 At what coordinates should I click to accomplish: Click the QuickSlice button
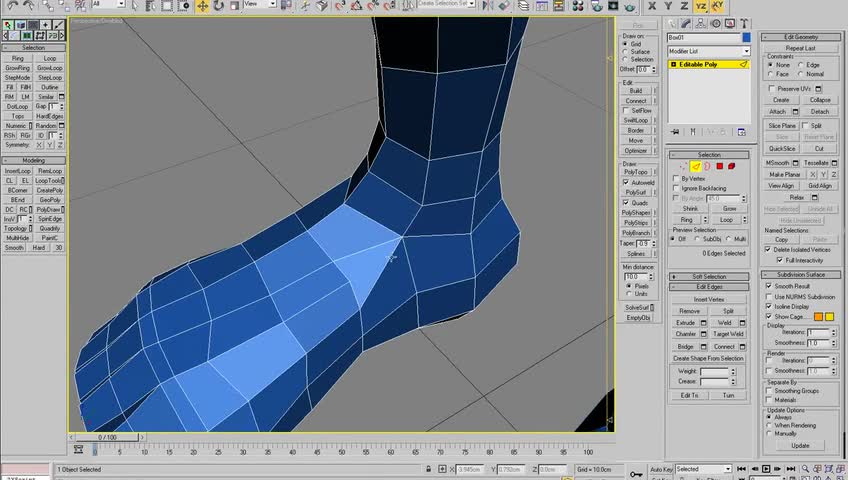click(x=782, y=148)
